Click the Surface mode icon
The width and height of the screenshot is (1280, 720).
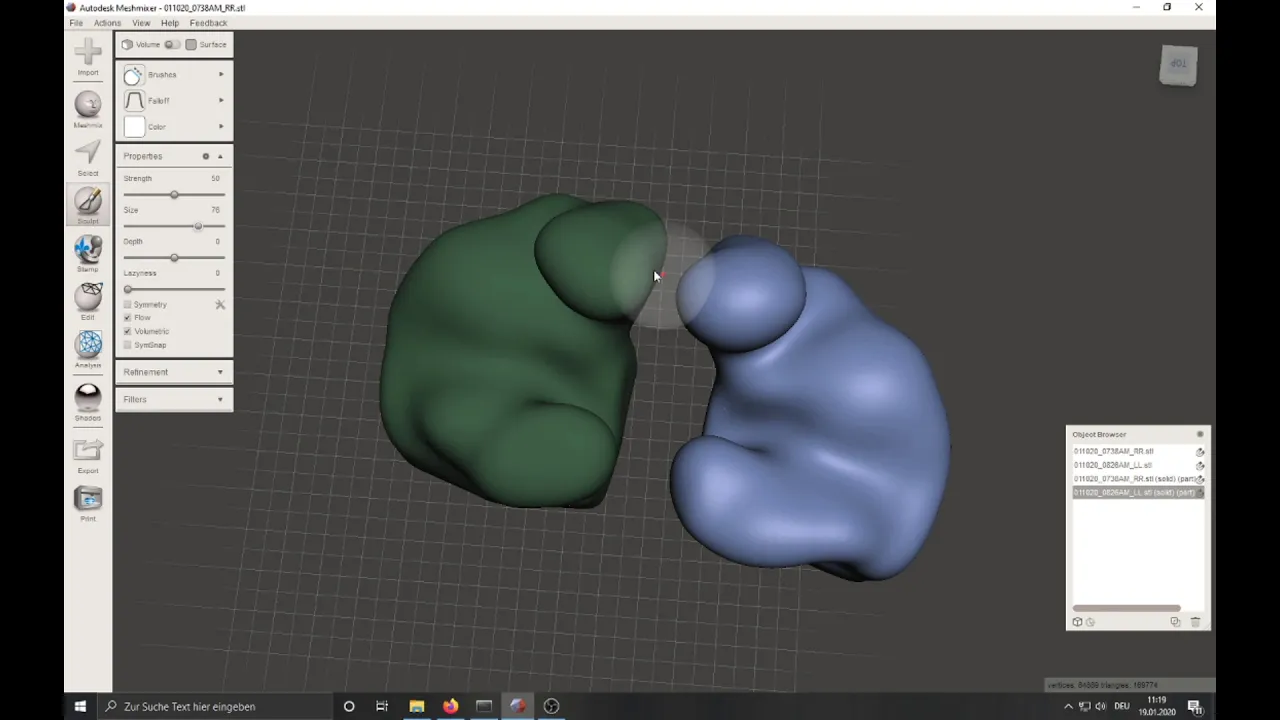pyautogui.click(x=191, y=44)
